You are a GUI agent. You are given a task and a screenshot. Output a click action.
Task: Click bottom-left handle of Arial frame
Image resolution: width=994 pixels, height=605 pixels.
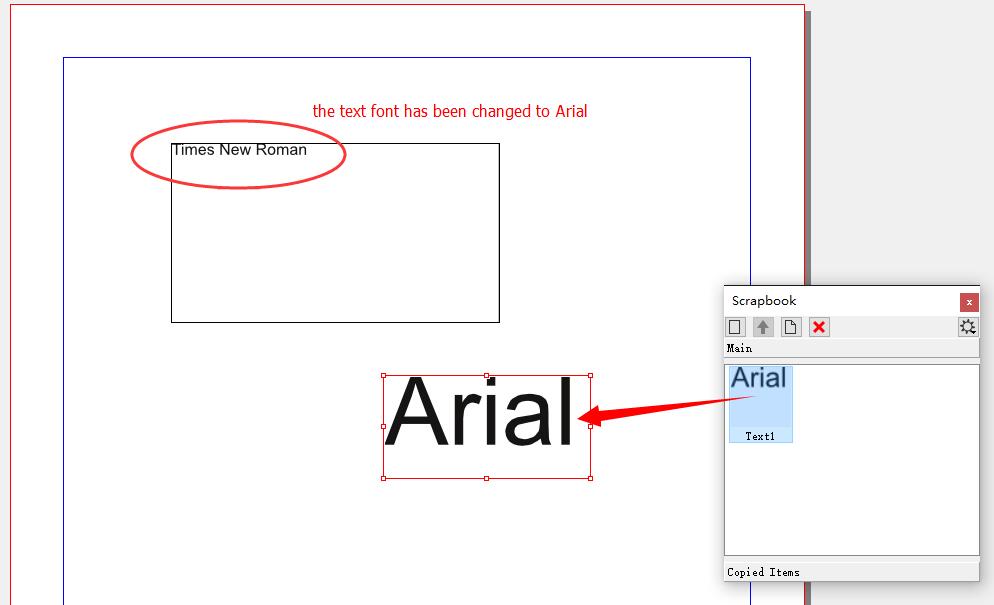pyautogui.click(x=384, y=478)
